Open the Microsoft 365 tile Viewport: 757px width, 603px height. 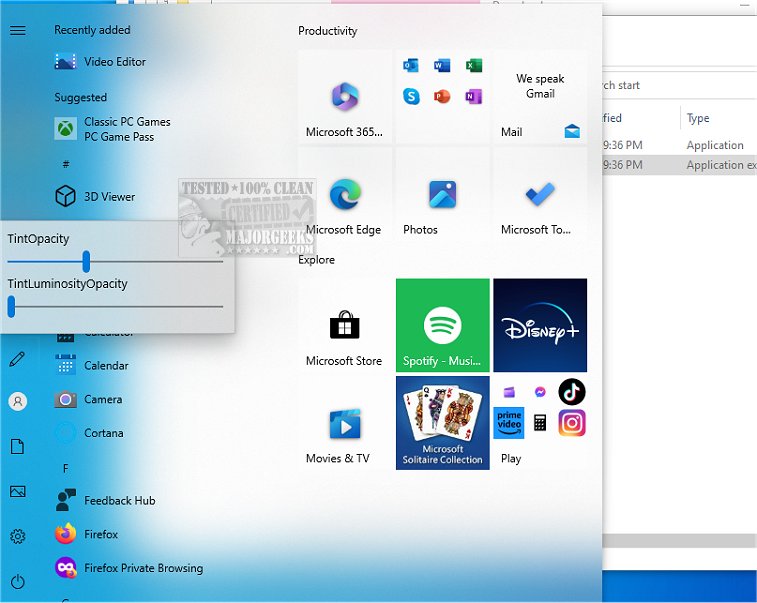tap(344, 97)
